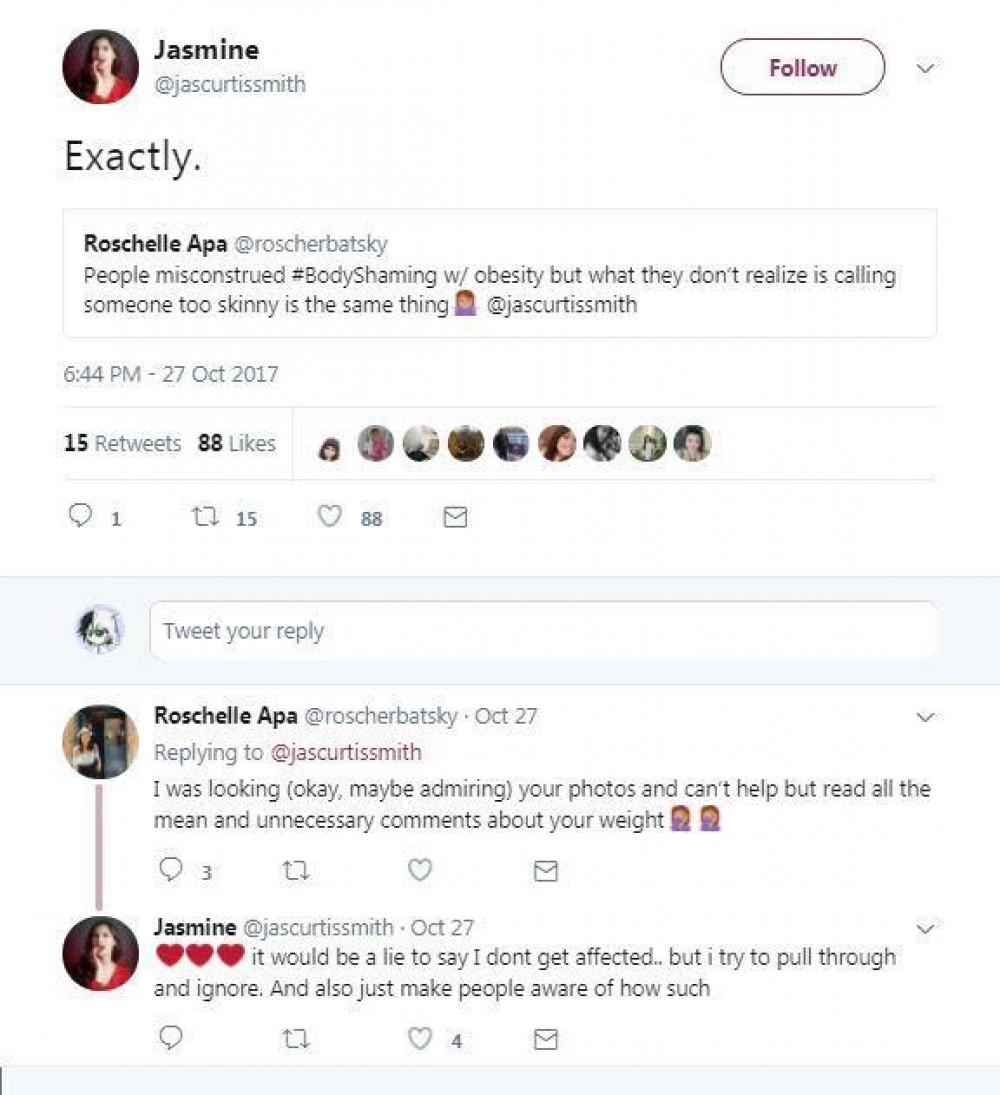Click the direct message envelope under main tweet
1000x1095 pixels.
[455, 517]
